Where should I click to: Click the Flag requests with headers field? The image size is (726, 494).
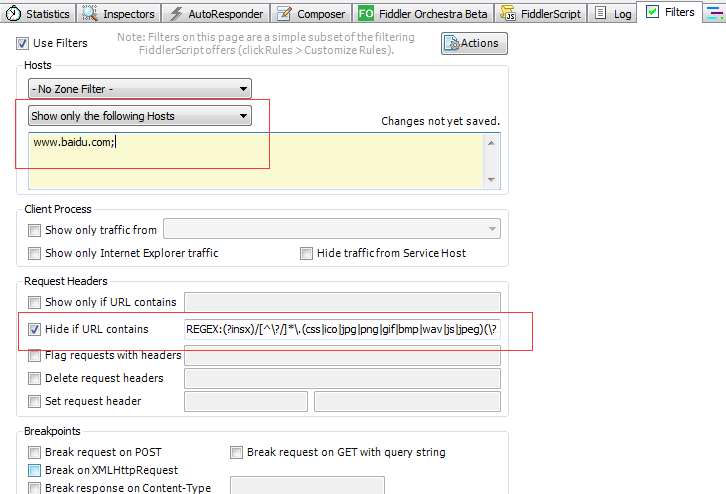tap(342, 356)
